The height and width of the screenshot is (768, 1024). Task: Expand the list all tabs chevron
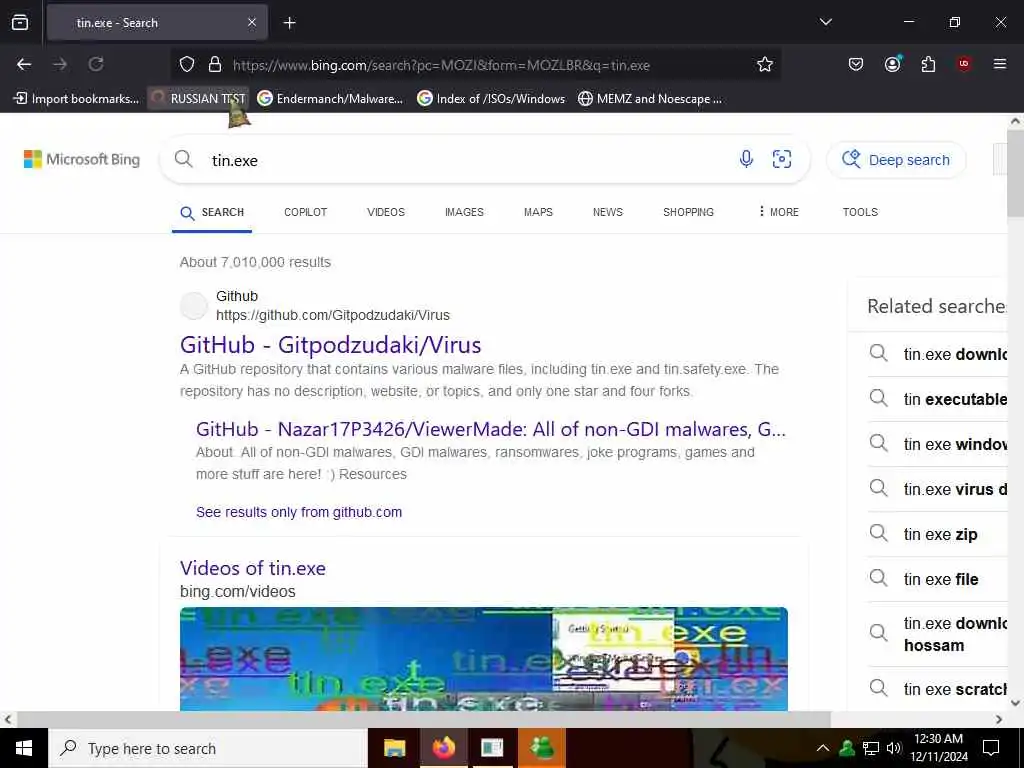click(x=825, y=22)
